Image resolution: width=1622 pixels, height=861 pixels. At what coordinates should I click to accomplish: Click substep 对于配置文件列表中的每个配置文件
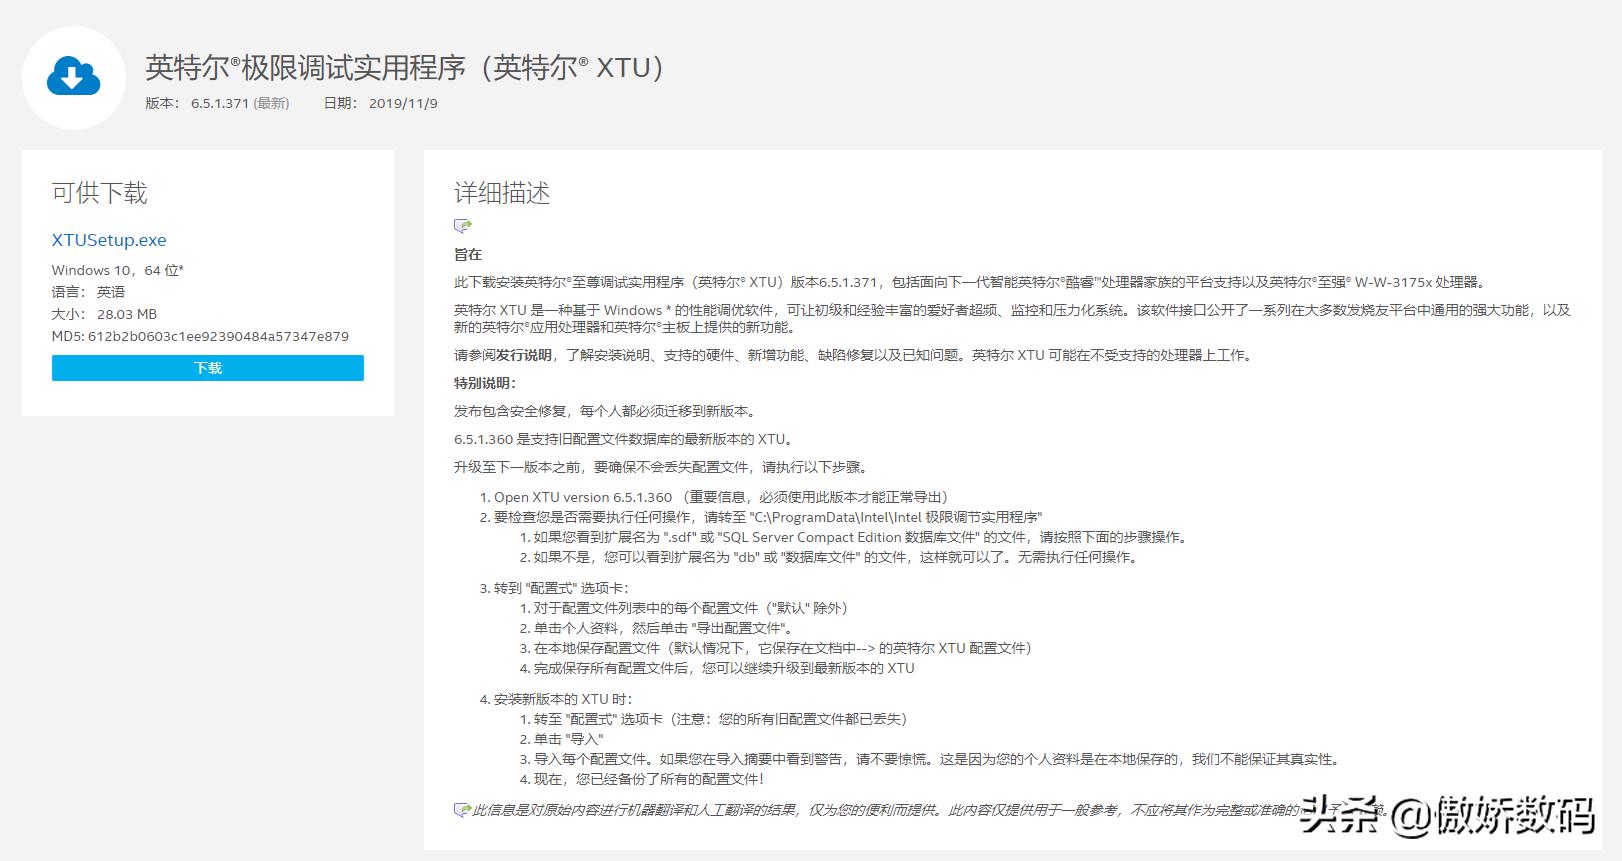pyautogui.click(x=684, y=608)
